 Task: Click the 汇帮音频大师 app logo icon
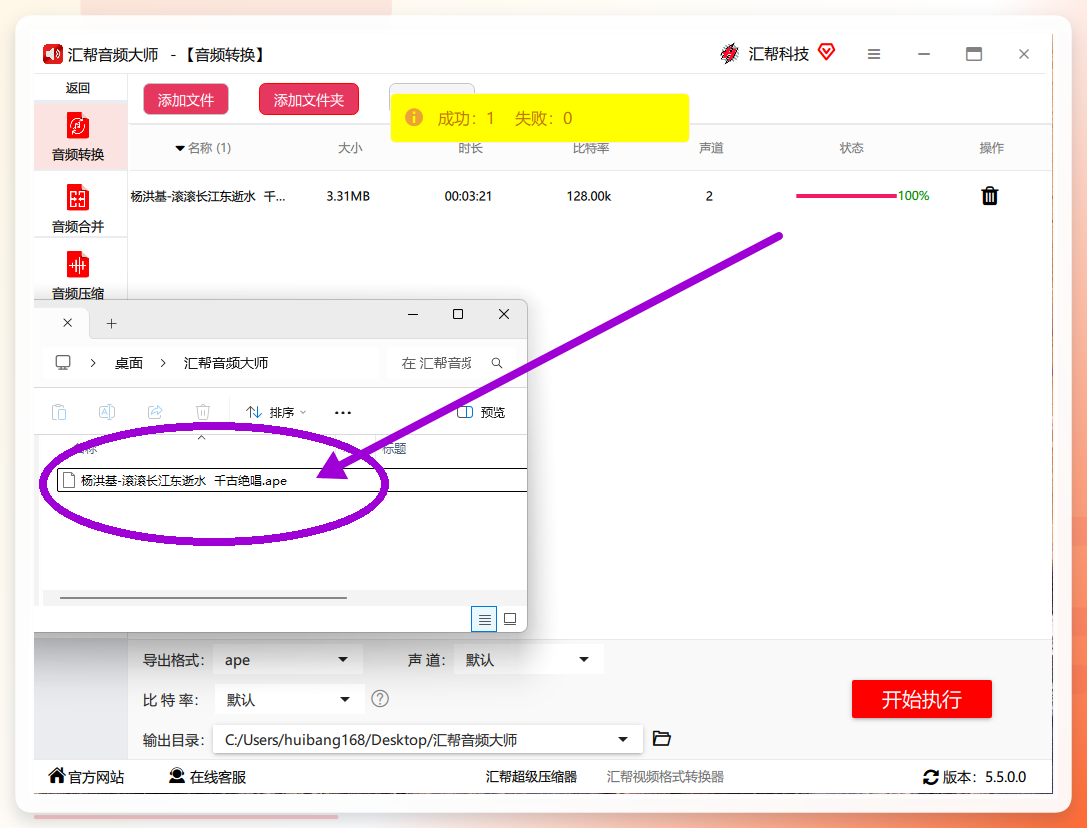click(53, 54)
